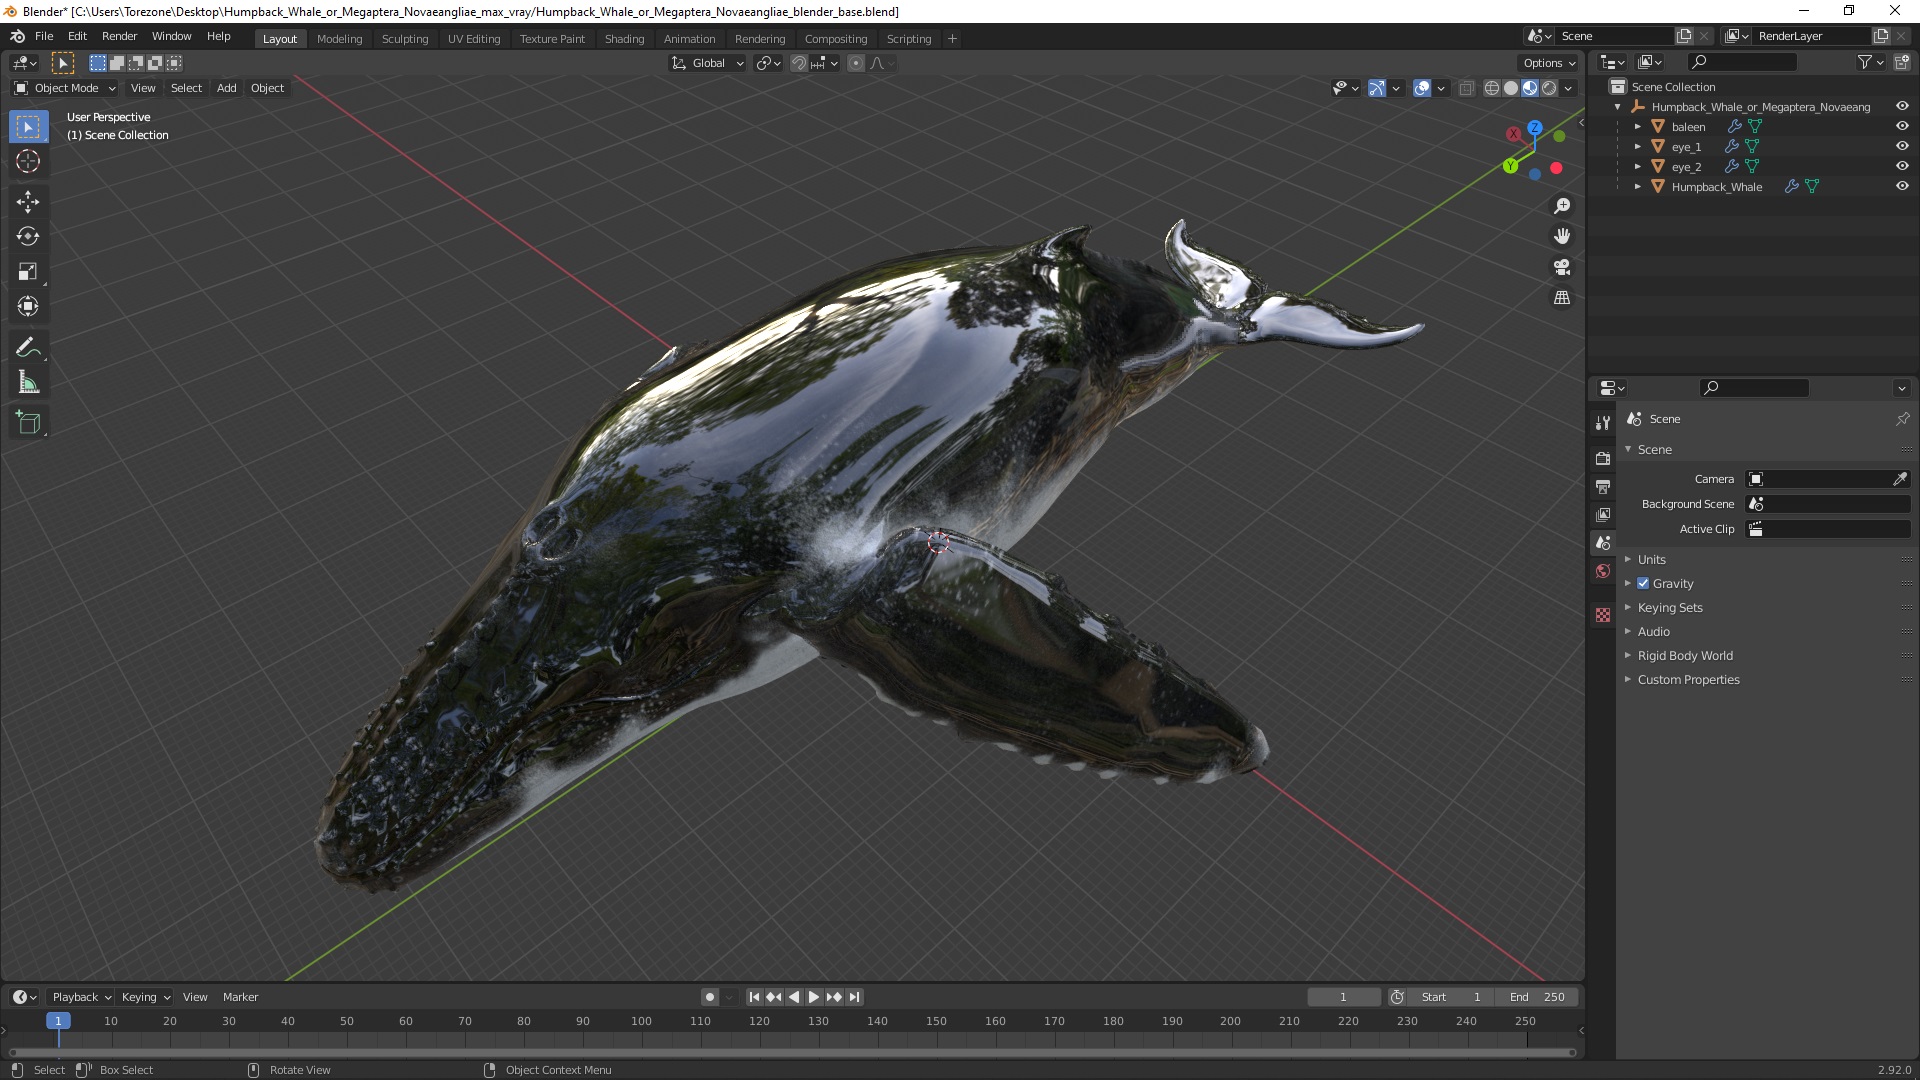Open the Render menu
The width and height of the screenshot is (1920, 1080).
pyautogui.click(x=119, y=36)
